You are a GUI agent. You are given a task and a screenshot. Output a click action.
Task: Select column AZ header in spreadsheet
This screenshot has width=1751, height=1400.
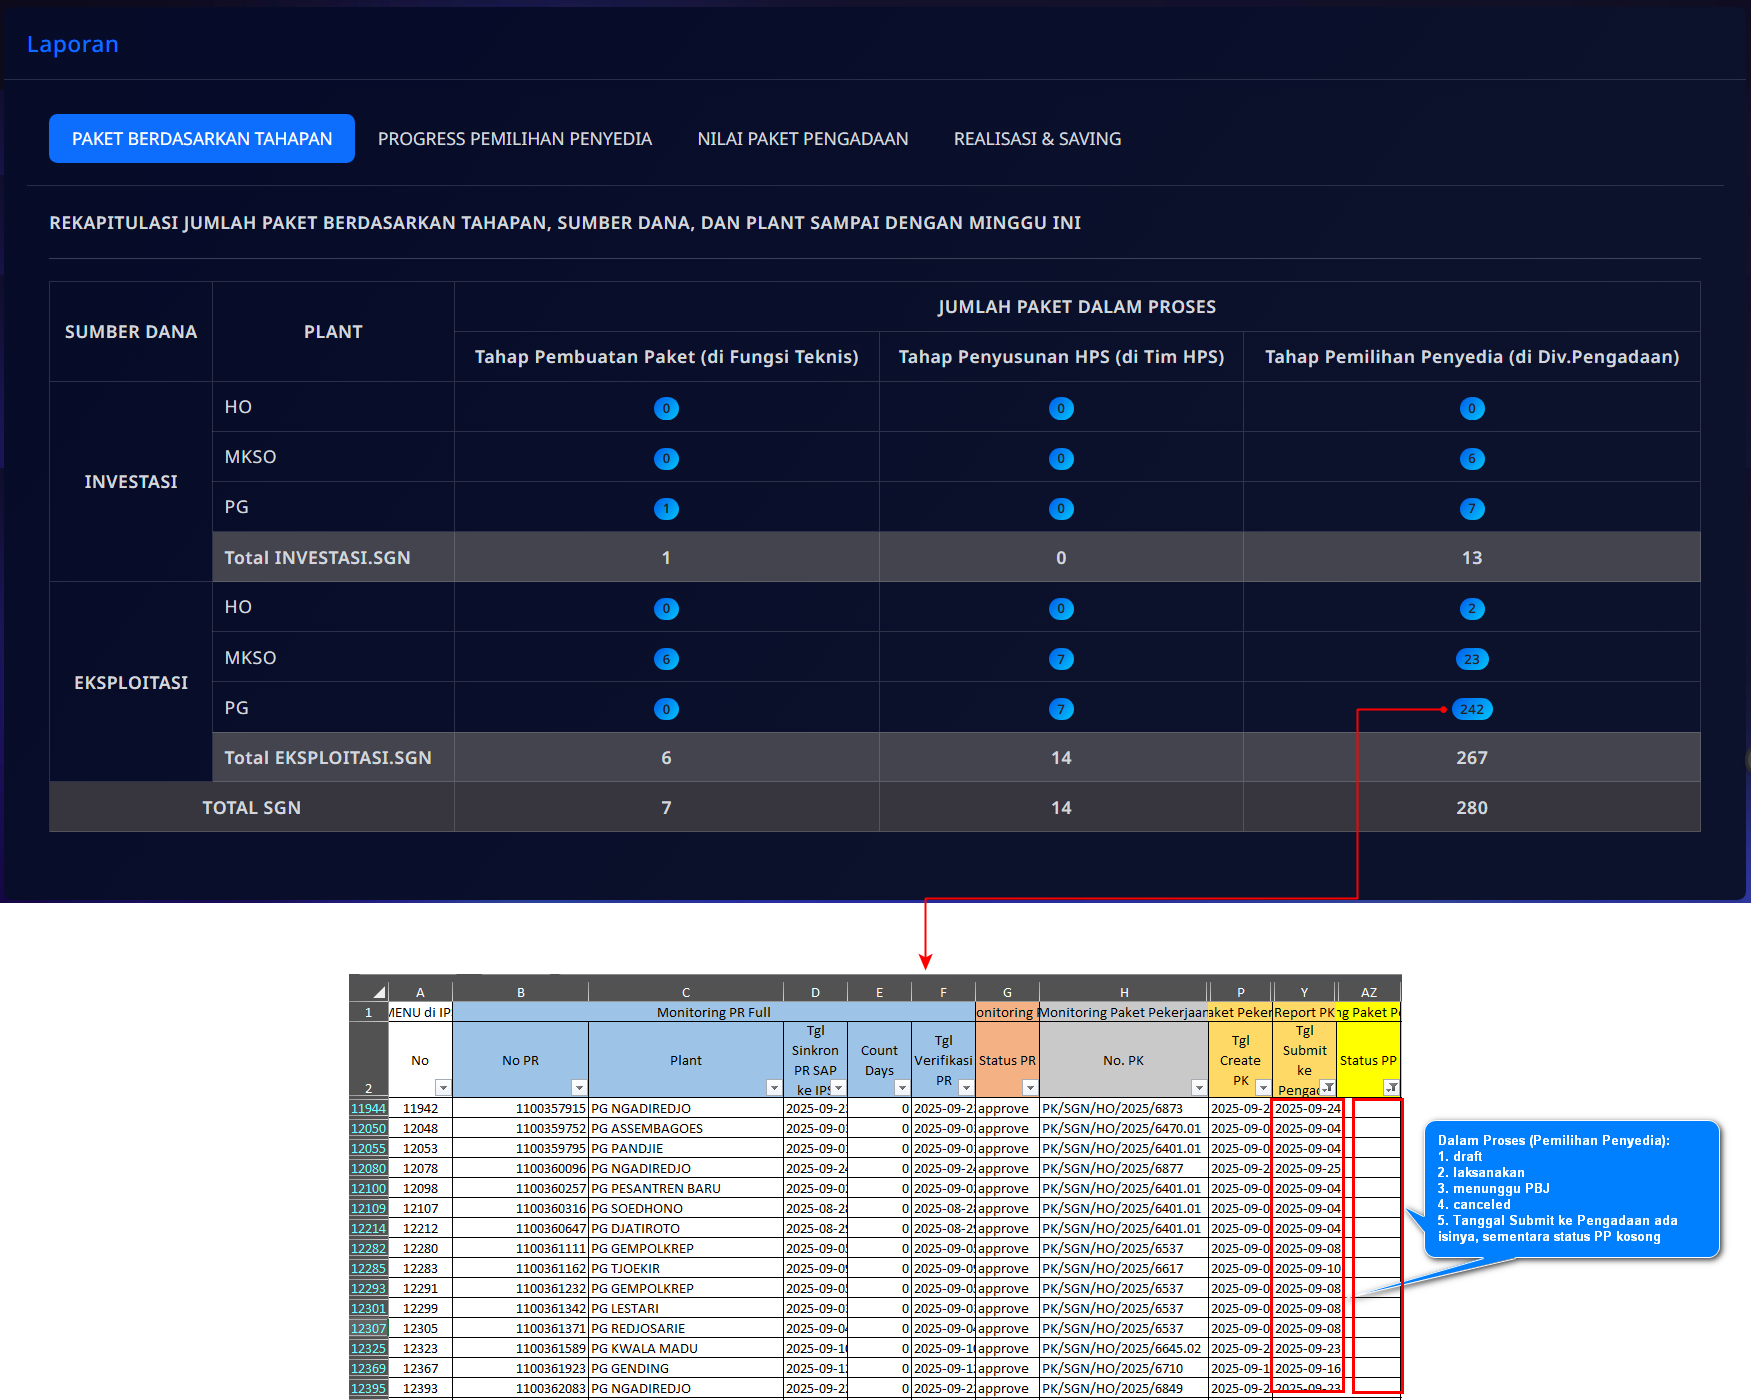pyautogui.click(x=1368, y=992)
